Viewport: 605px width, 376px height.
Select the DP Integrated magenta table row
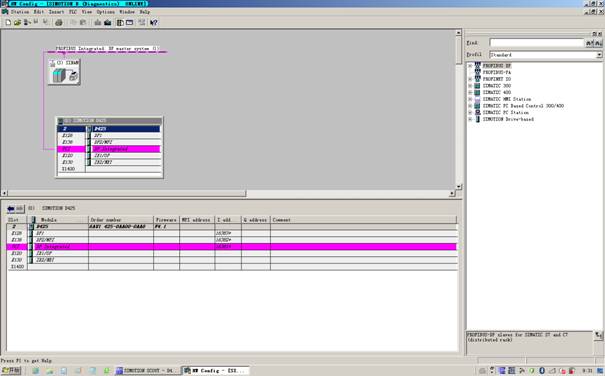232,247
